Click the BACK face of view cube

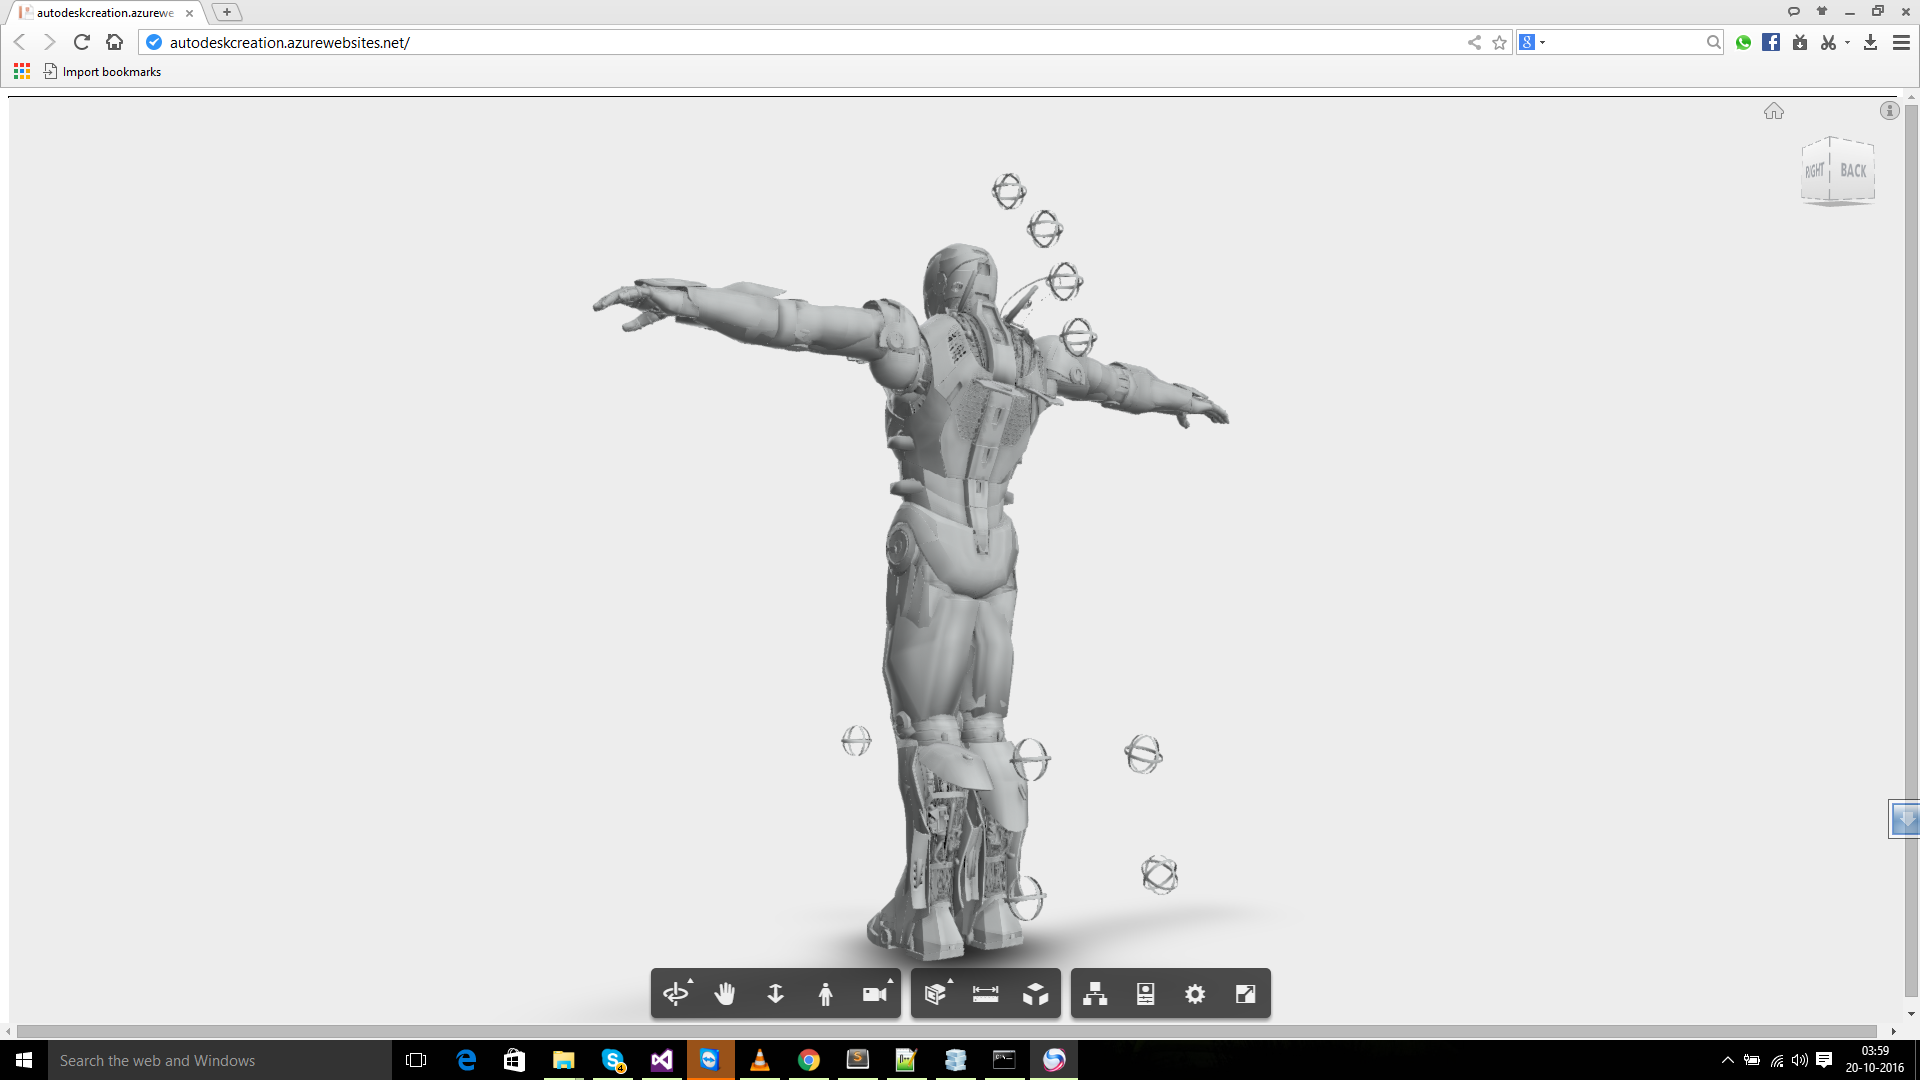coord(1853,171)
